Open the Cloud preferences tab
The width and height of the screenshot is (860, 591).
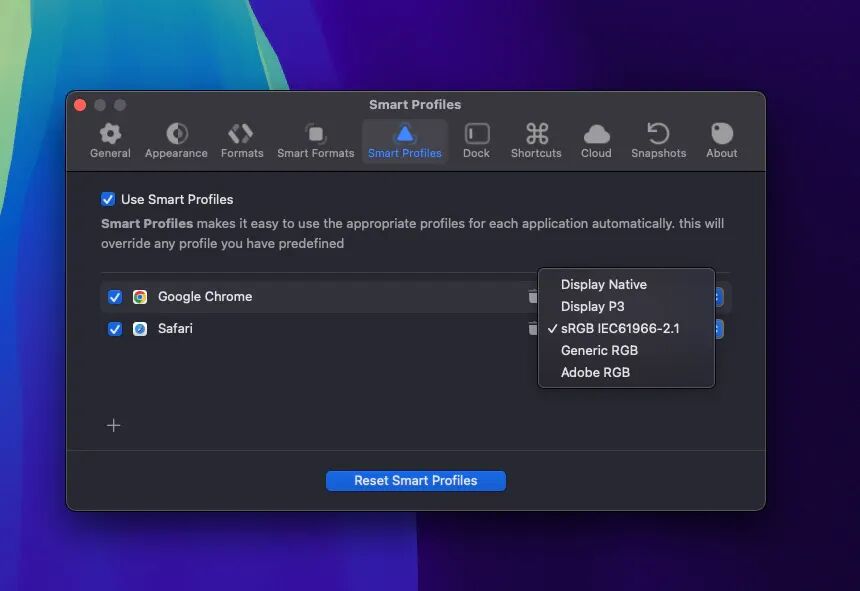[x=596, y=140]
